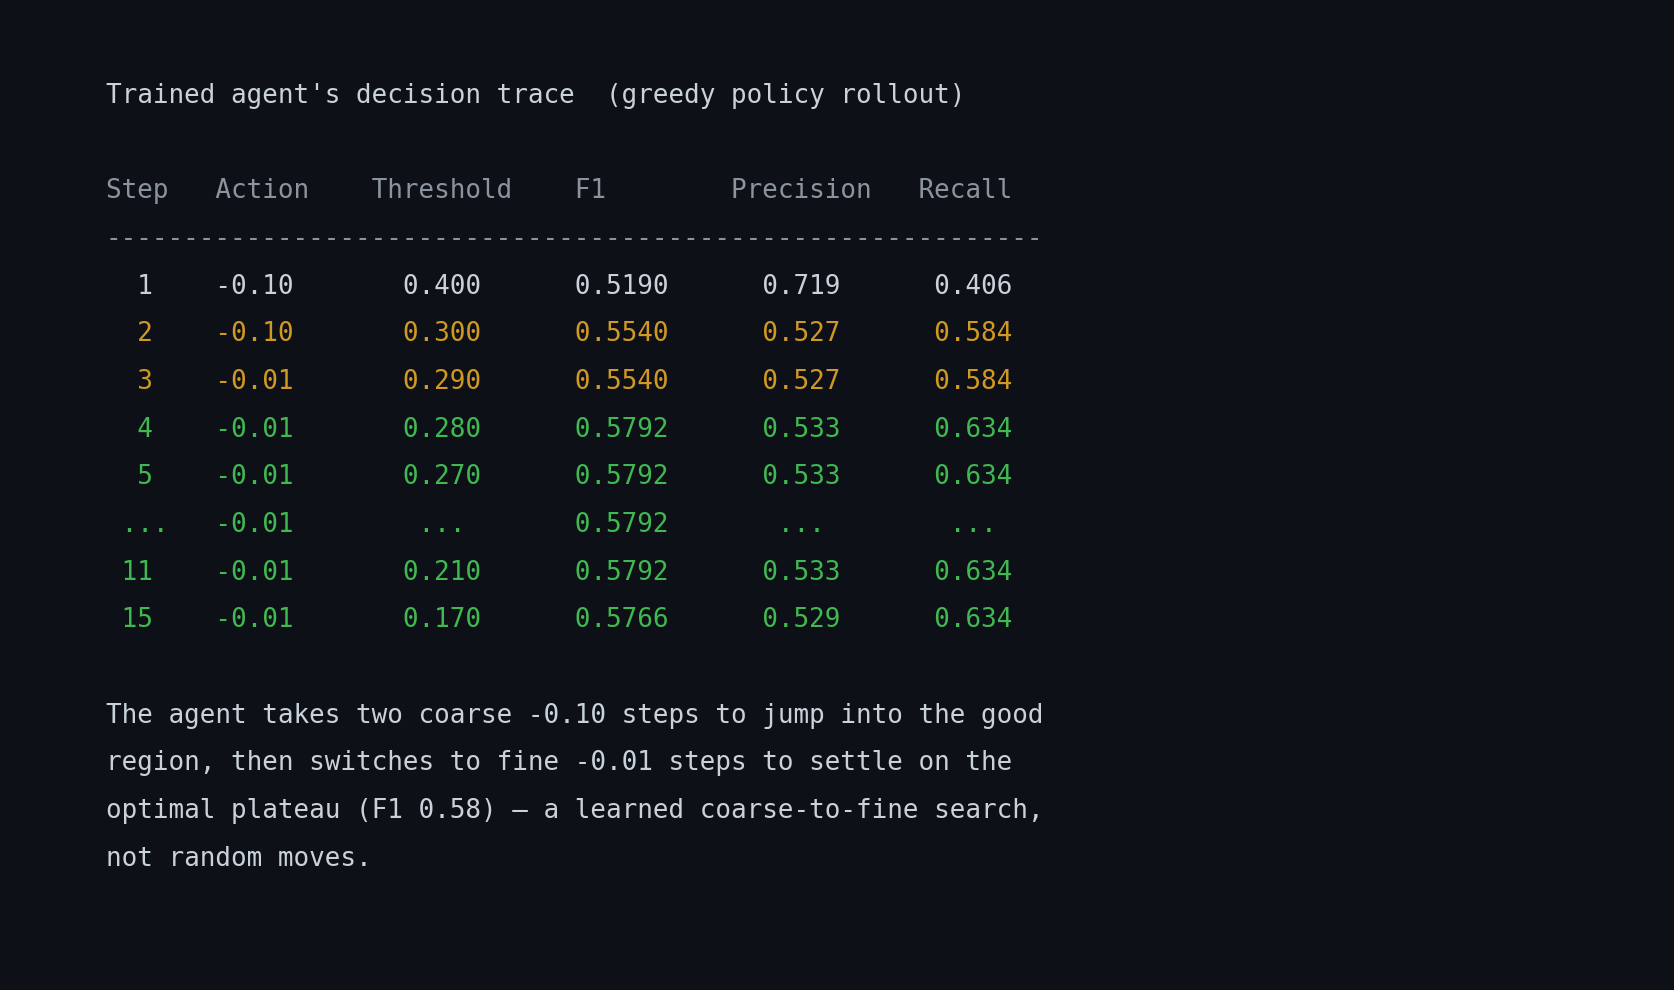Click threshold value 0.280 in step 4

[x=442, y=429]
